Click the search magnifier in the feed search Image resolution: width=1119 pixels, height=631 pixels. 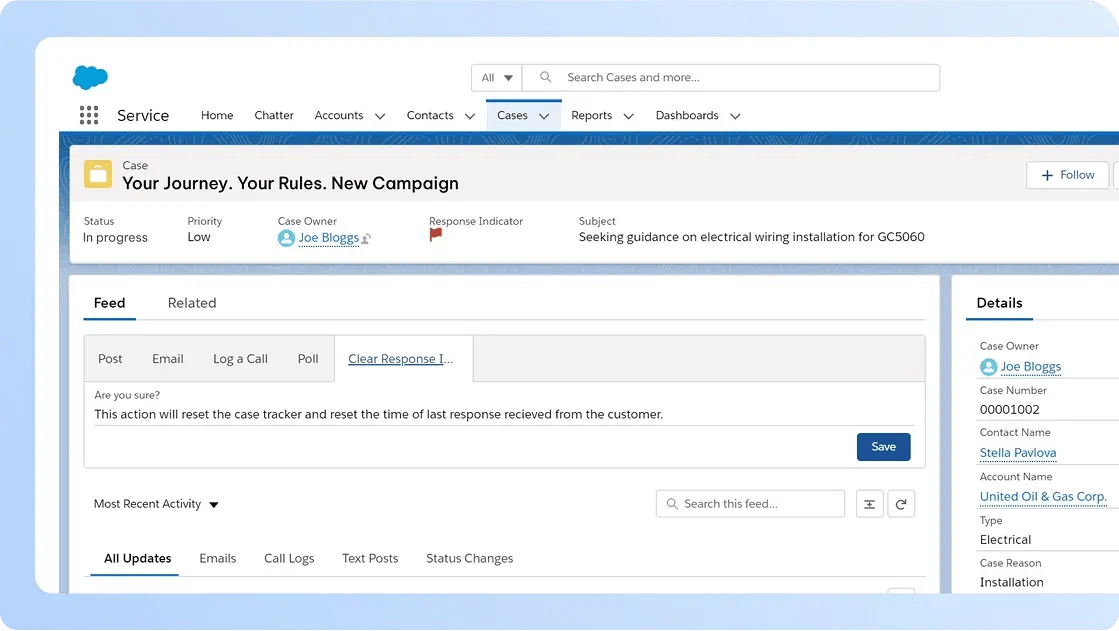coord(670,503)
